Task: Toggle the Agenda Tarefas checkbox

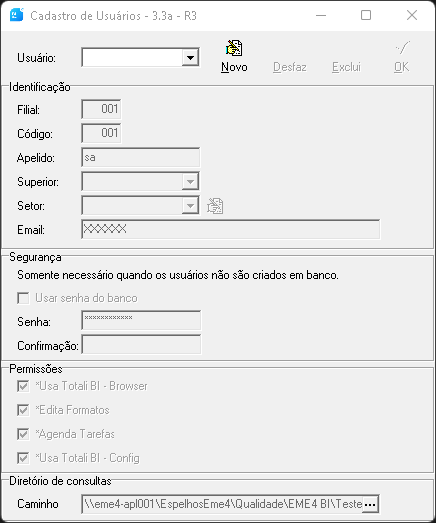Action: [x=23, y=434]
